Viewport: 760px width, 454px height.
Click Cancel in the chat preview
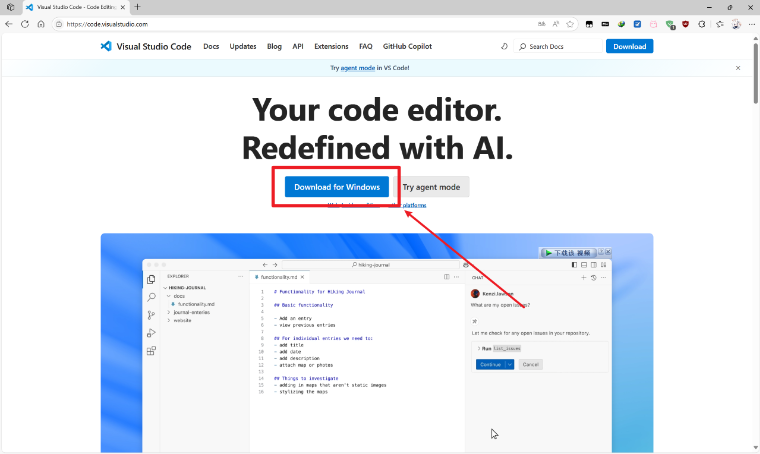[530, 364]
